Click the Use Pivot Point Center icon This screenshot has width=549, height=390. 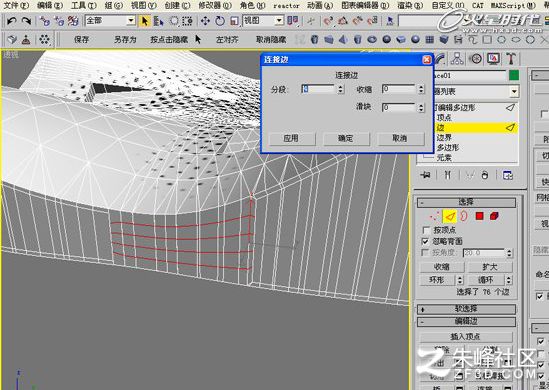click(x=293, y=21)
